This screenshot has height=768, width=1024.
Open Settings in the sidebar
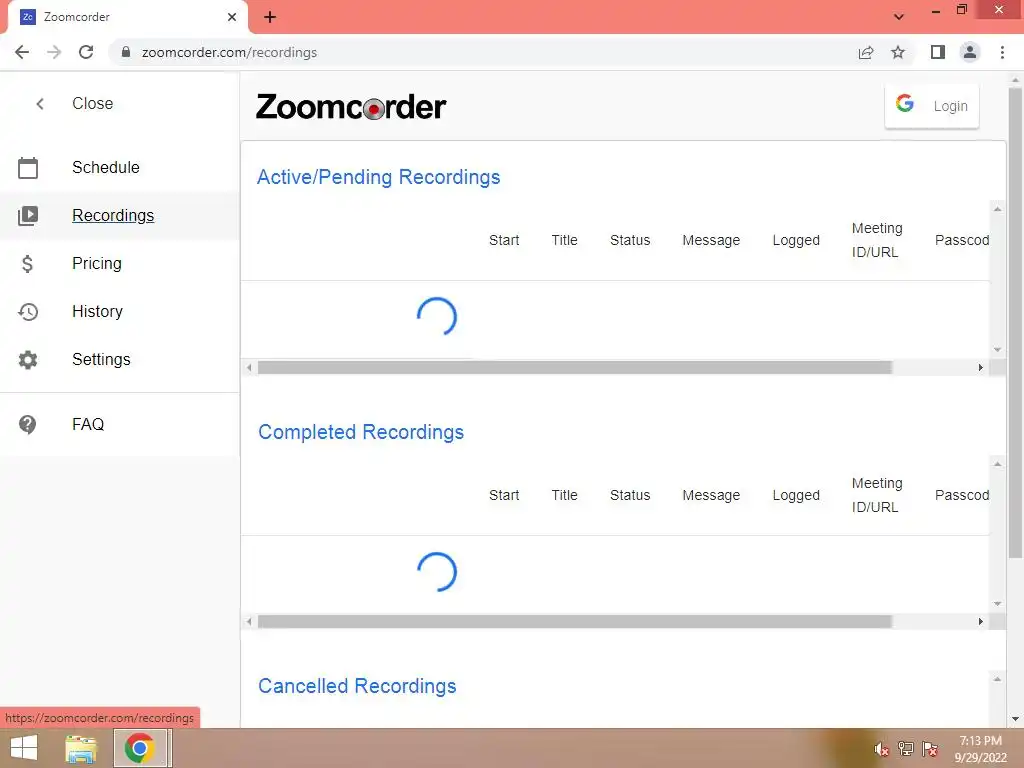click(101, 360)
